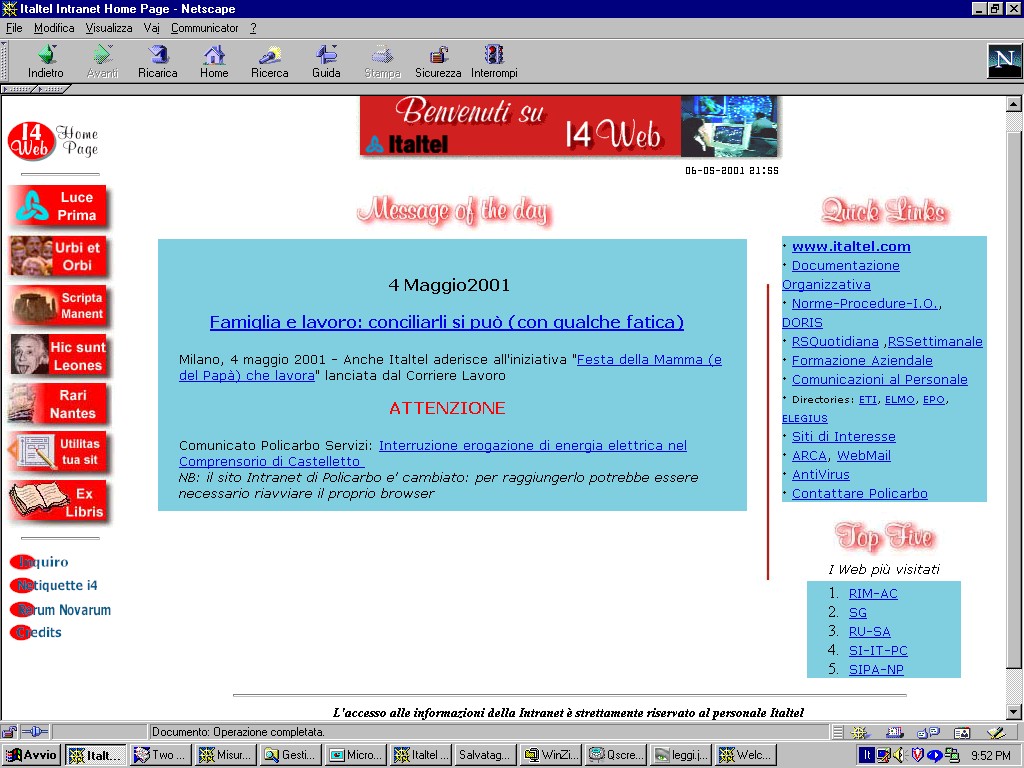Click the taskbar clock showing 9:52 PM
Screen dimensions: 1024x768
coord(990,756)
